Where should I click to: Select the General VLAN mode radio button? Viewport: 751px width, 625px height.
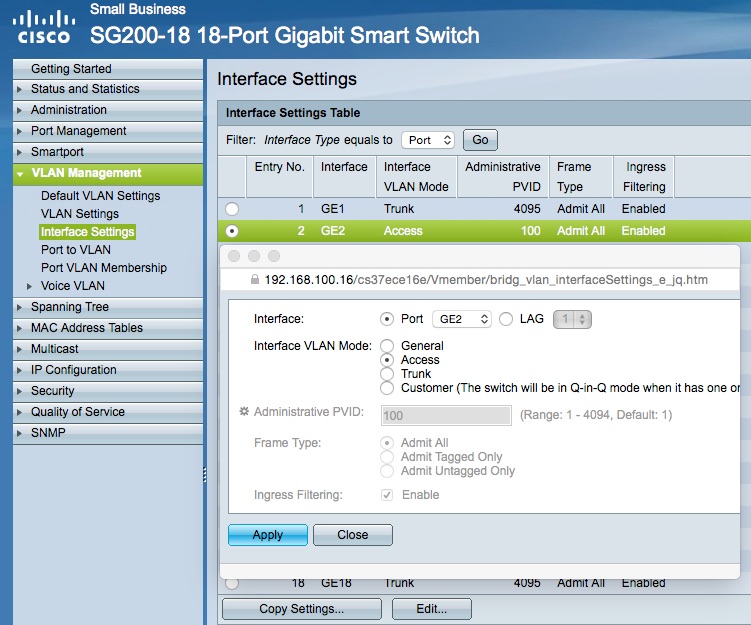coord(387,346)
